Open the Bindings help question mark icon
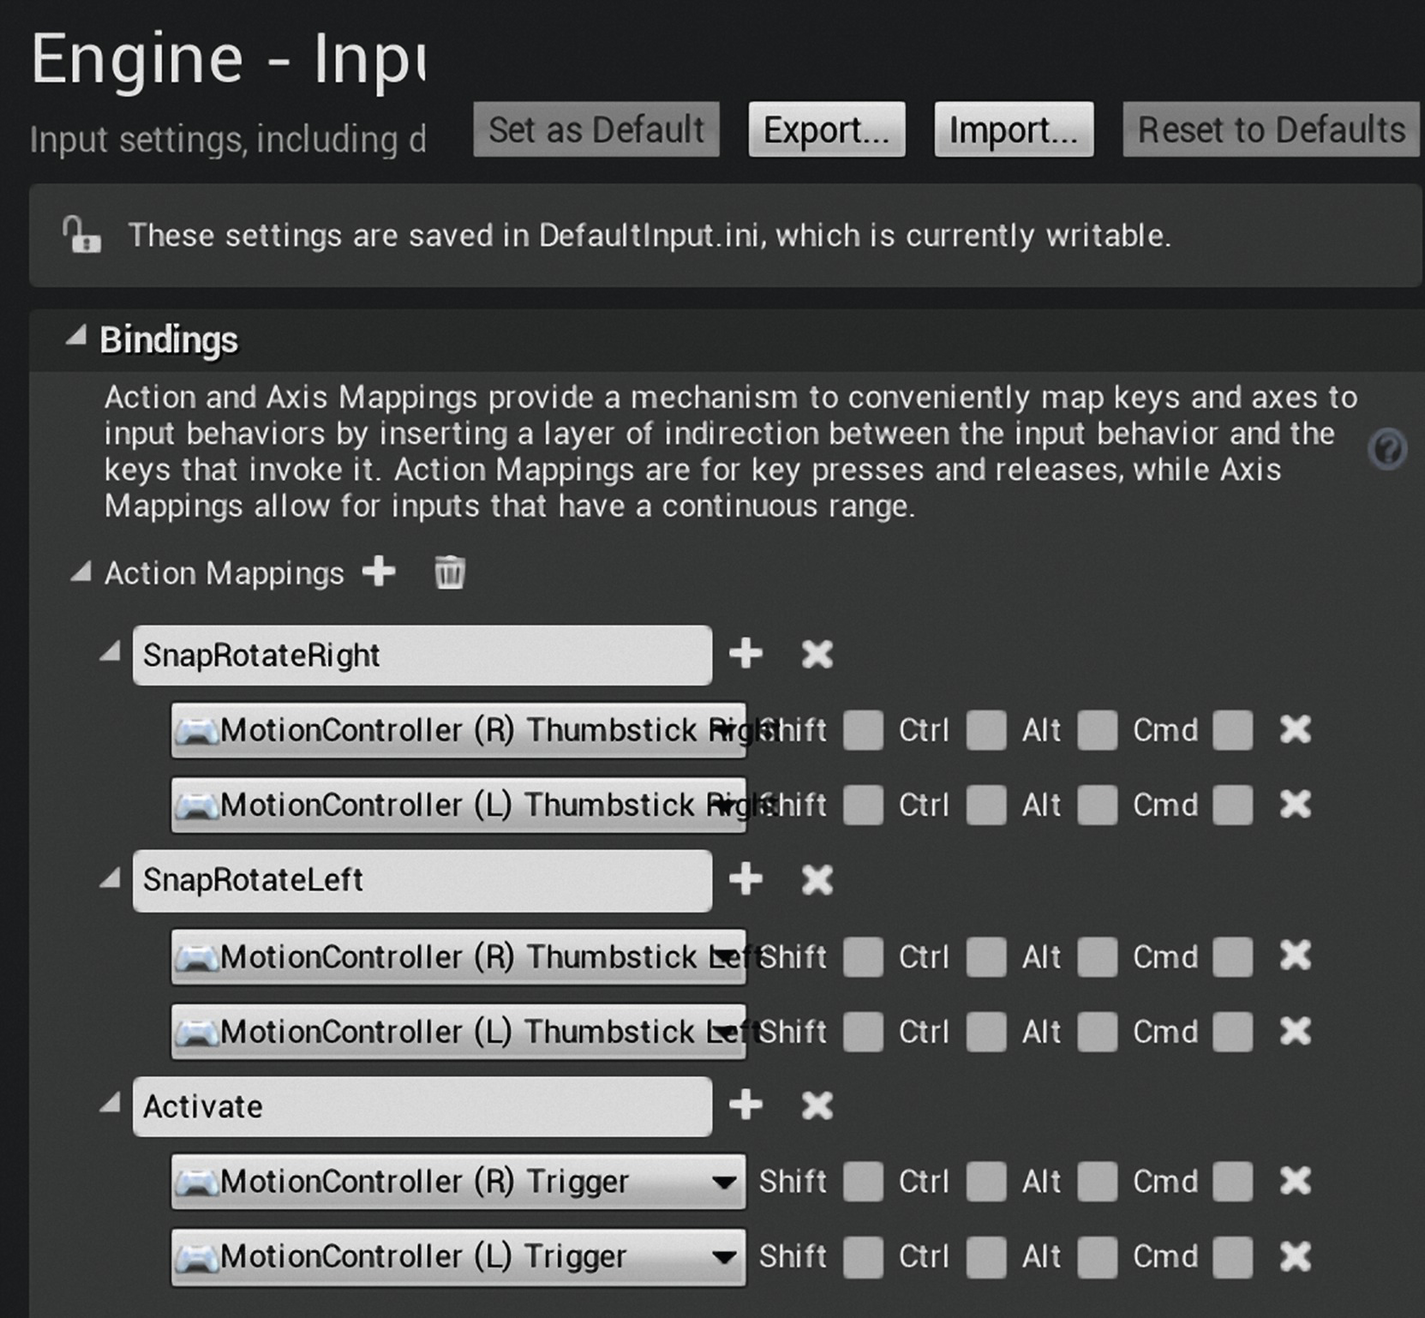 (1387, 449)
